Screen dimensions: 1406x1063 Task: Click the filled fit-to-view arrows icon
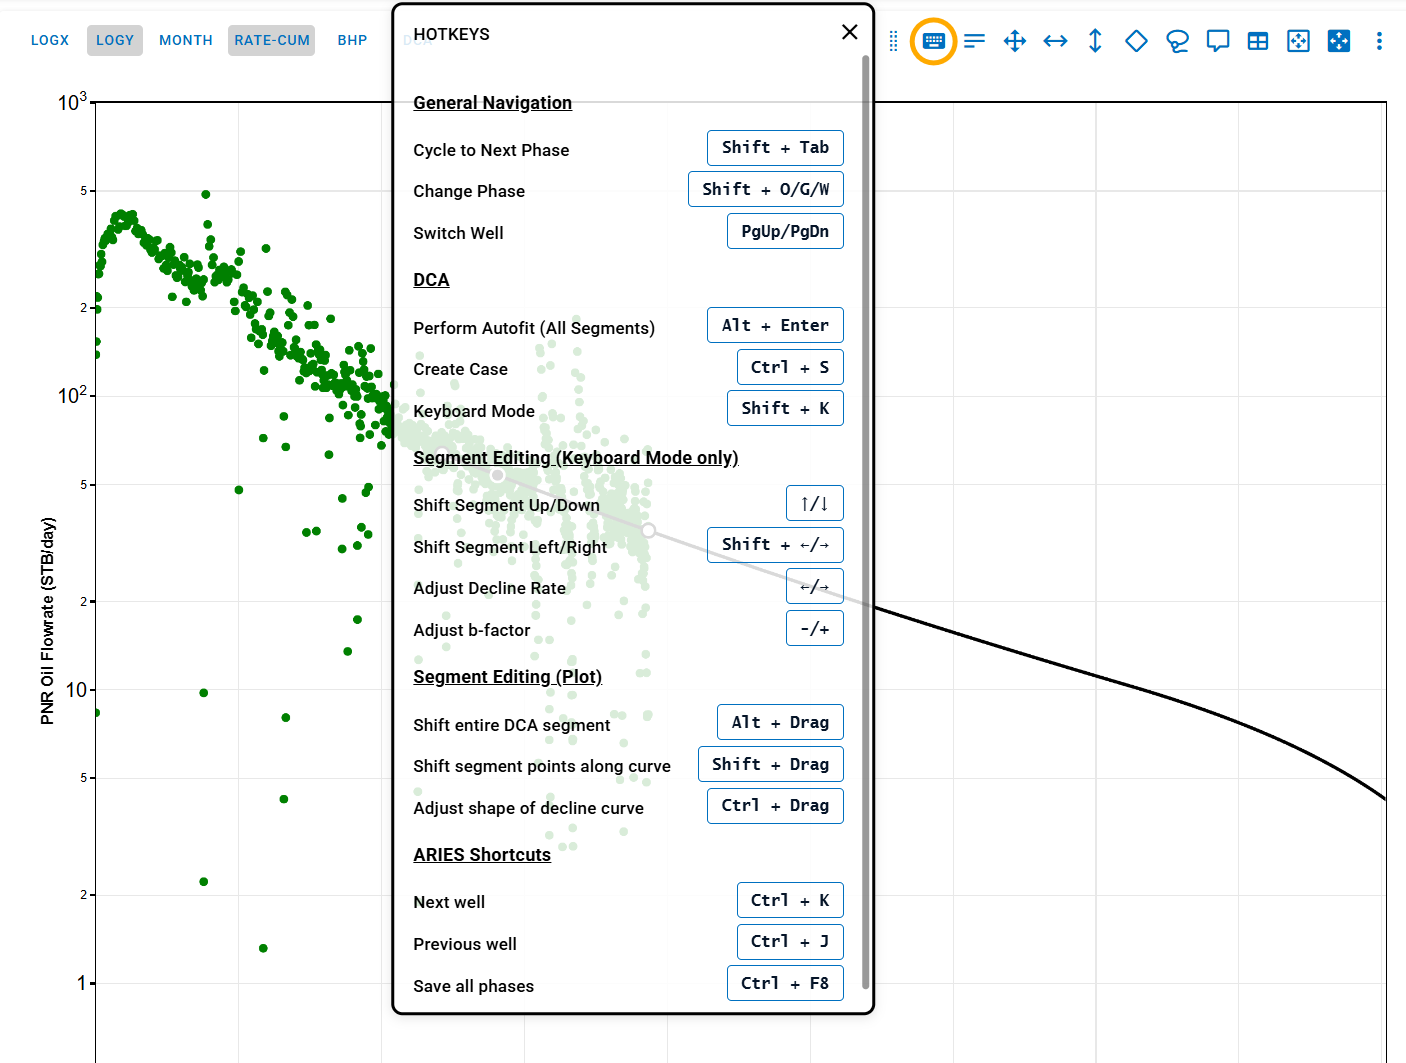tap(1339, 41)
